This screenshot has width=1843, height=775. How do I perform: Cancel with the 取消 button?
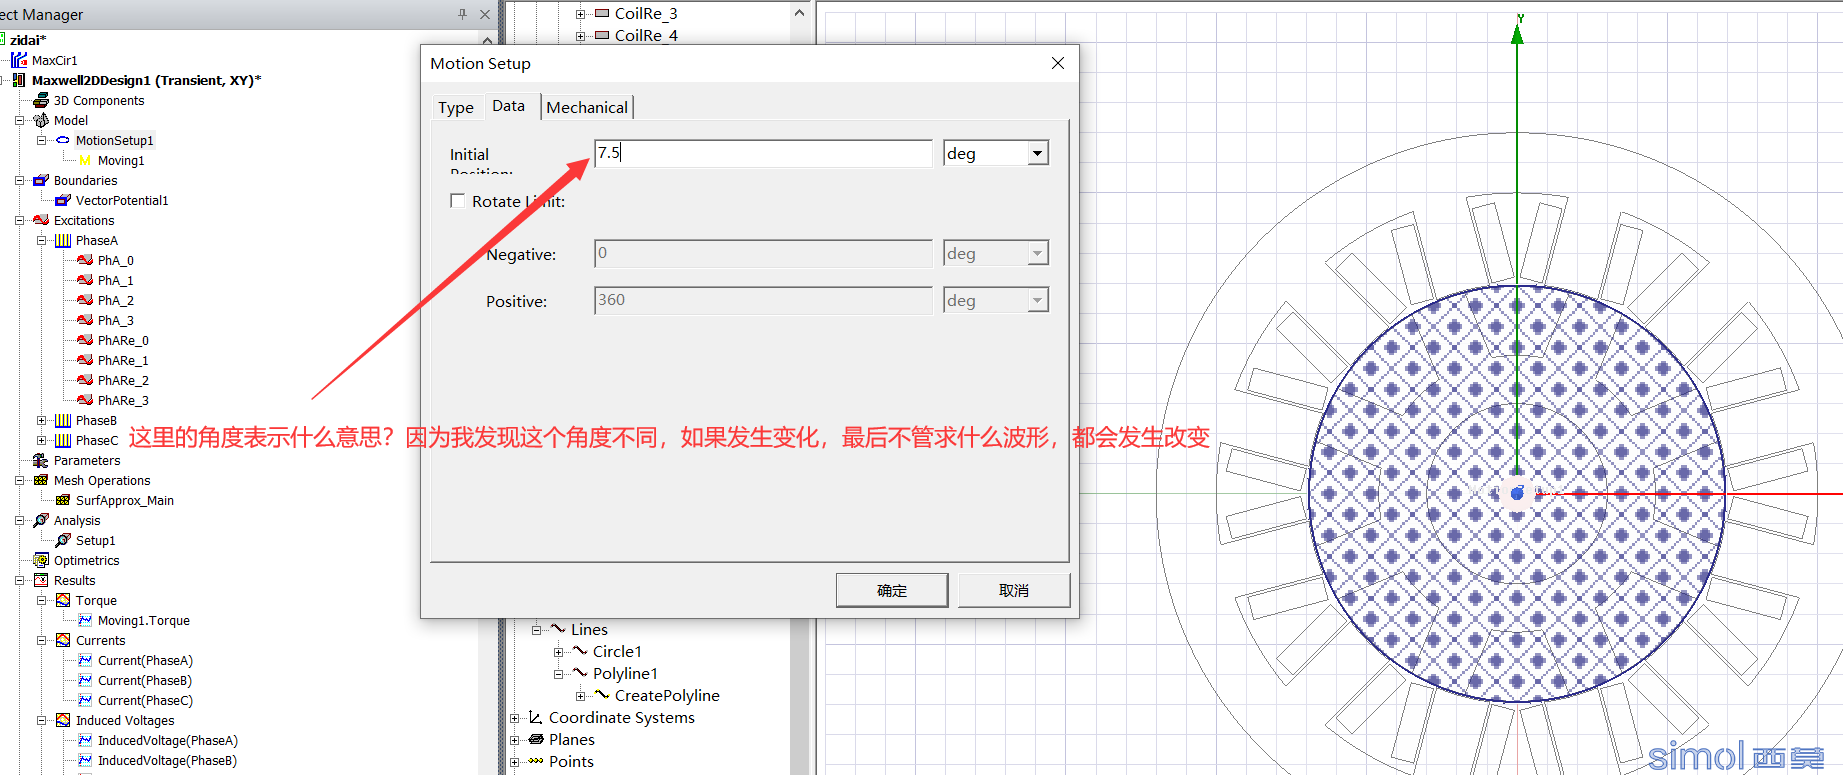tap(1014, 590)
